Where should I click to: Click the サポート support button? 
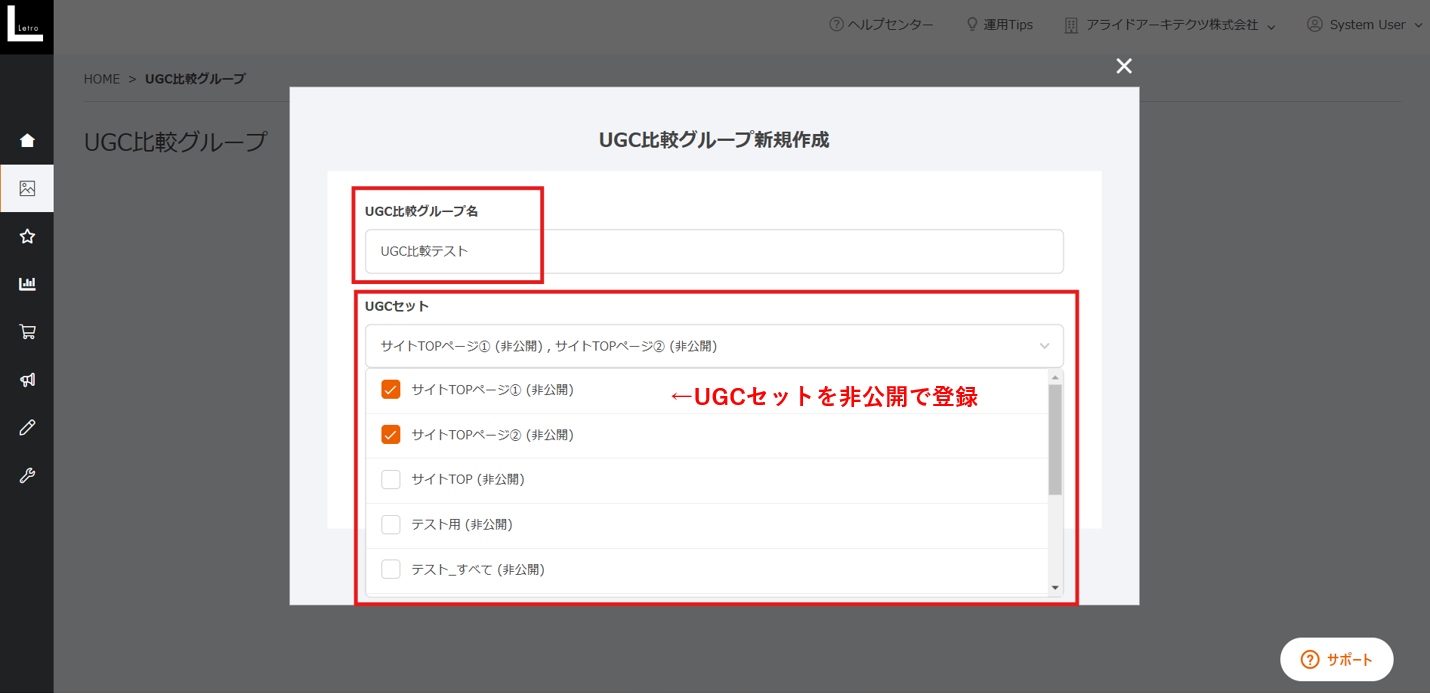1336,659
